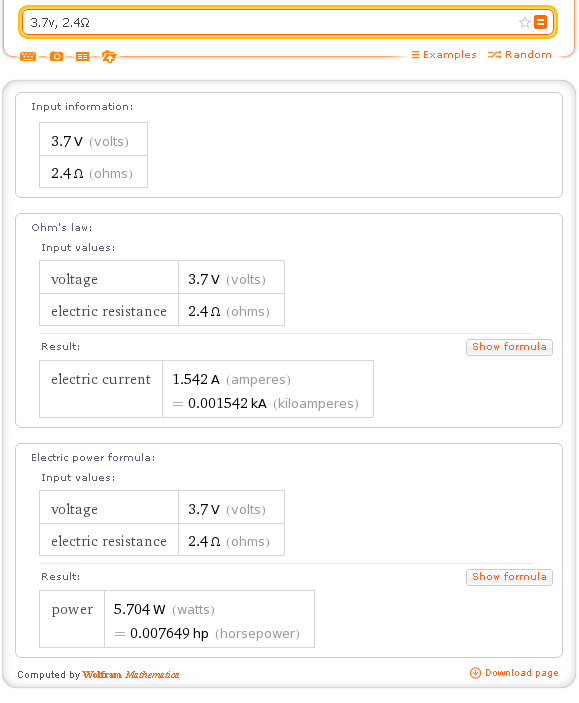Click the Download page arrow icon
Screen dimensions: 579x703
click(x=475, y=673)
